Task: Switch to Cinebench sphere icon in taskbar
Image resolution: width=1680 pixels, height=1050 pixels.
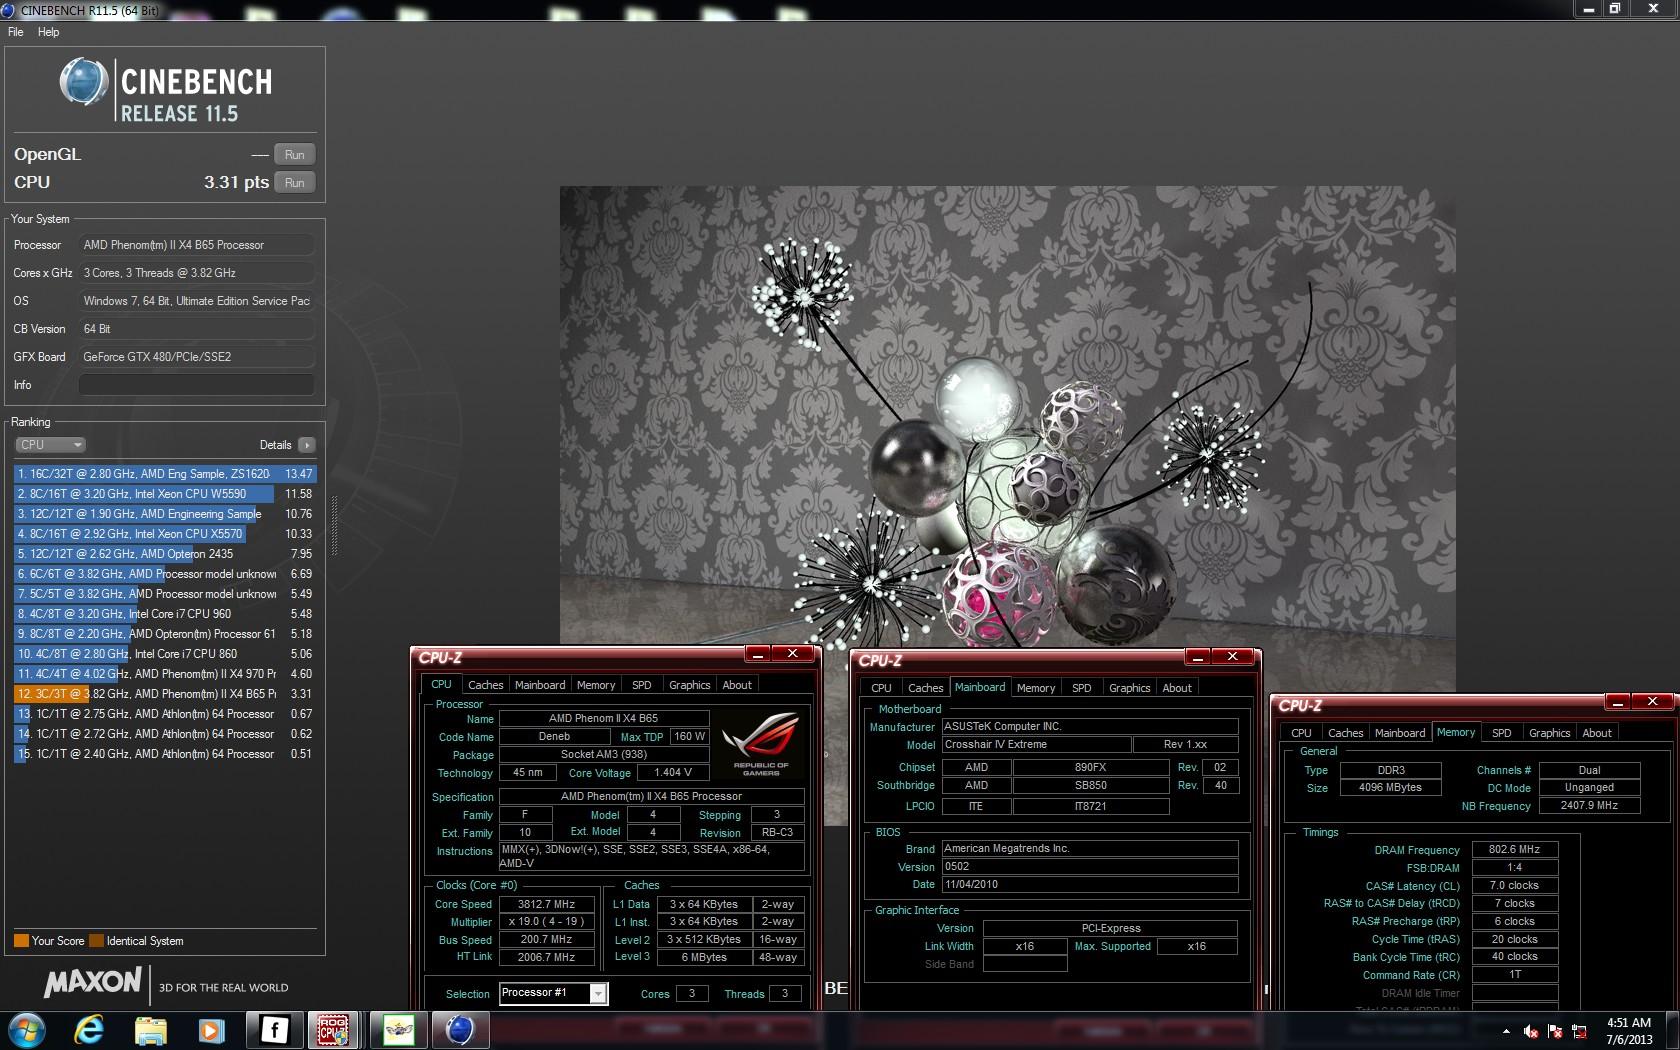Action: click(459, 1030)
